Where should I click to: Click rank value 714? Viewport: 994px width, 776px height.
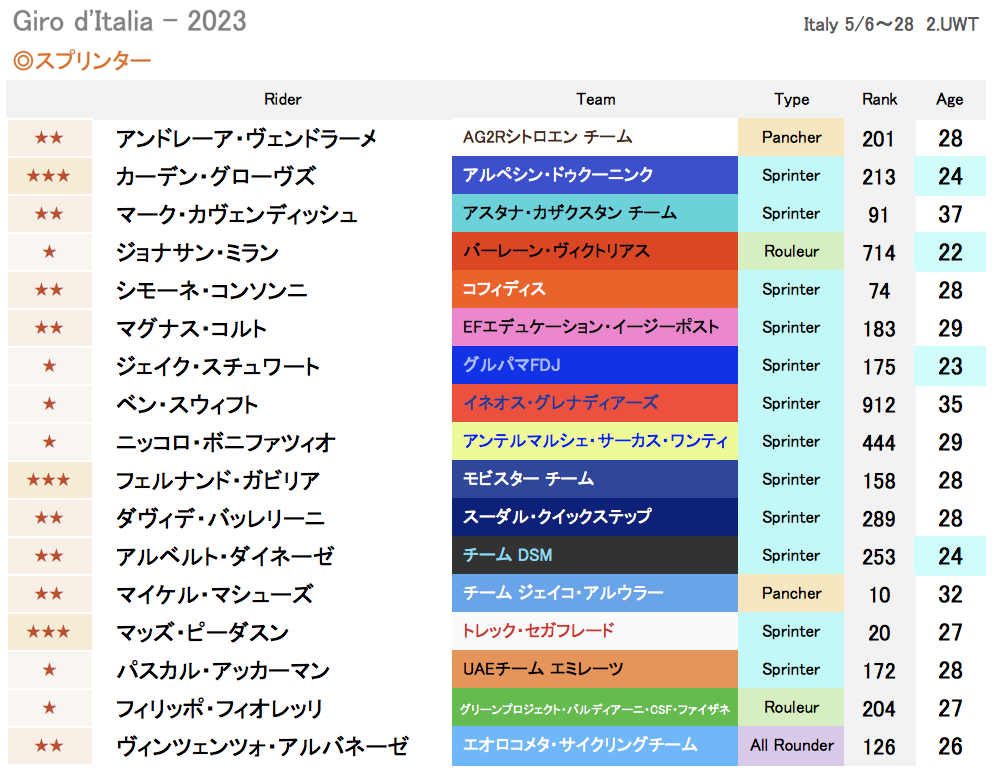[x=879, y=252]
